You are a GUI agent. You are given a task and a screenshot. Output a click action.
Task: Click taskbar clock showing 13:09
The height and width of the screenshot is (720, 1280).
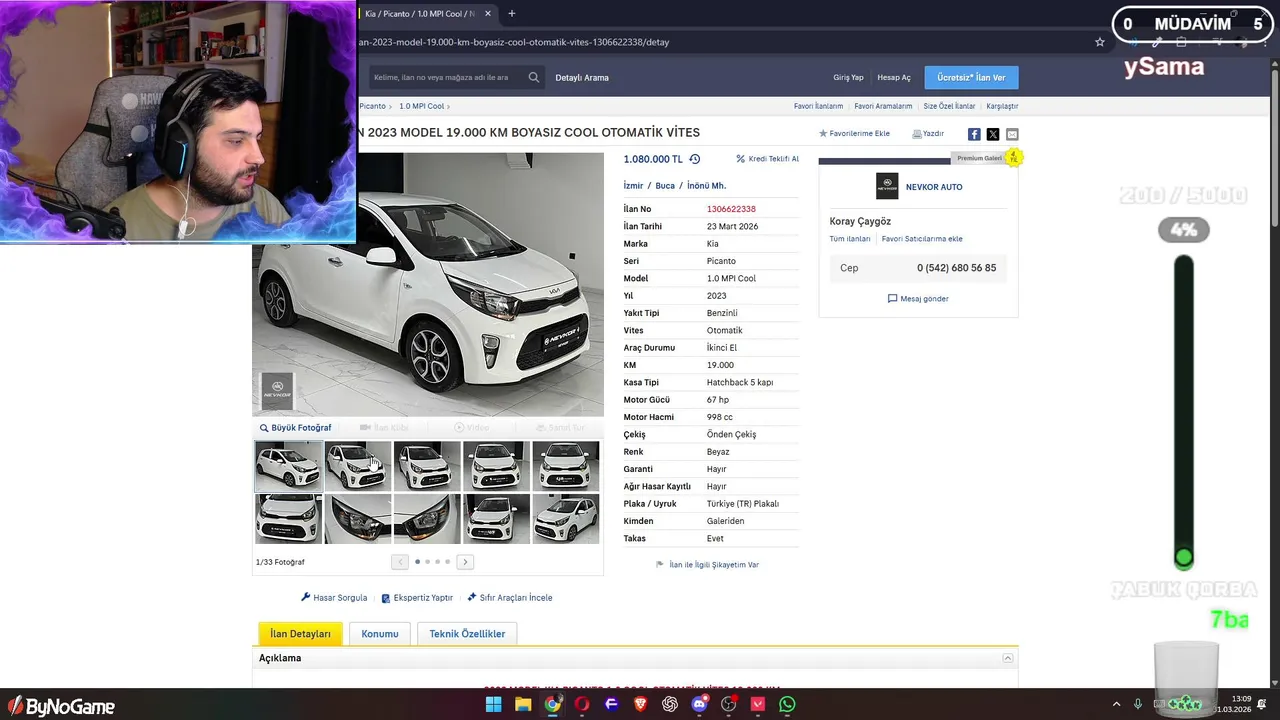[x=1241, y=698]
